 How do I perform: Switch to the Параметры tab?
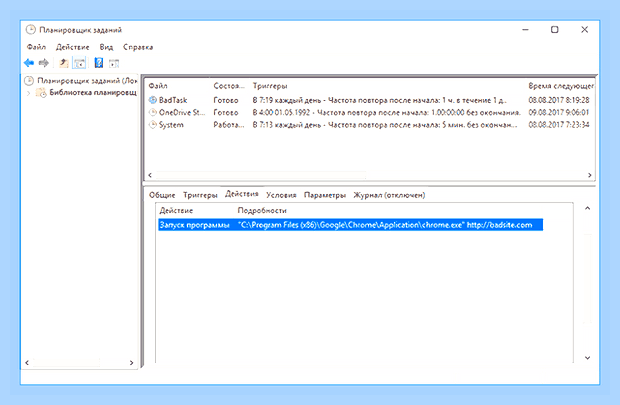(x=325, y=195)
